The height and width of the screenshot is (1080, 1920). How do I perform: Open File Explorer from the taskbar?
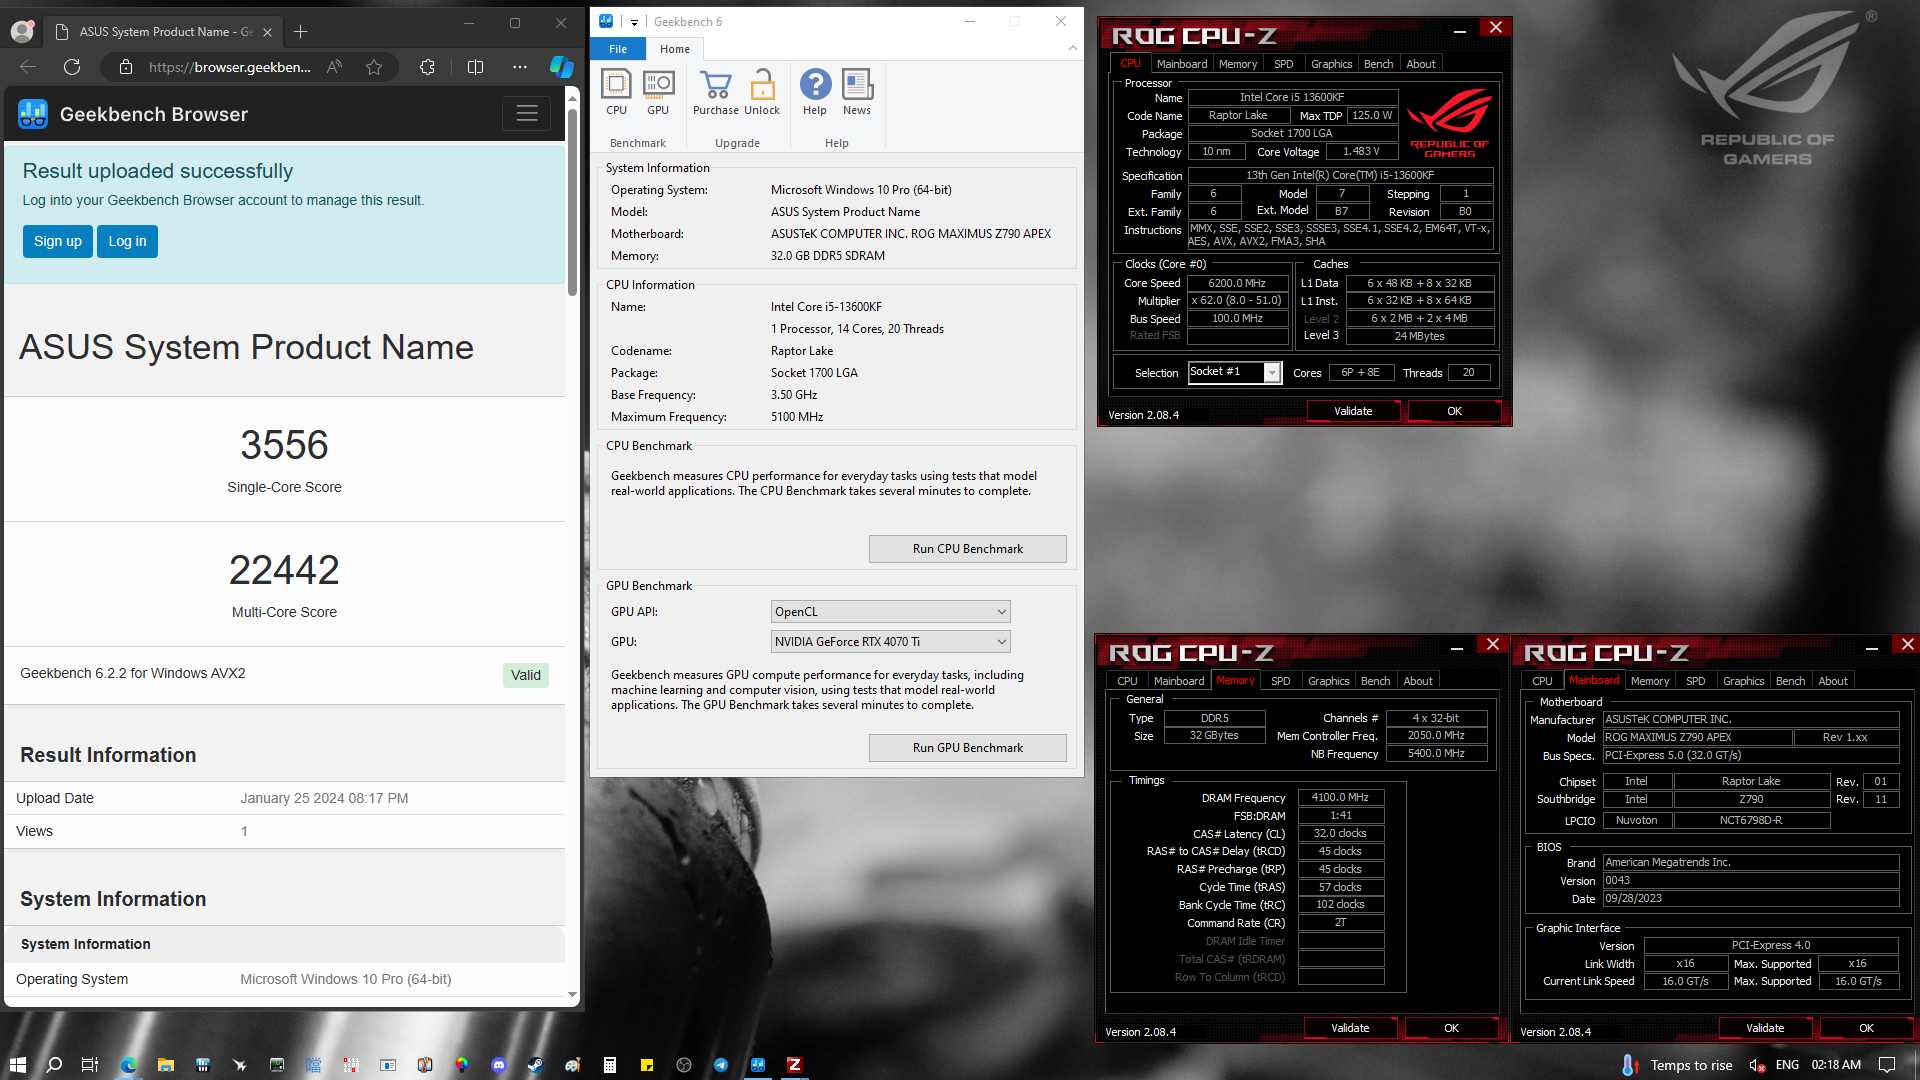click(x=165, y=1065)
